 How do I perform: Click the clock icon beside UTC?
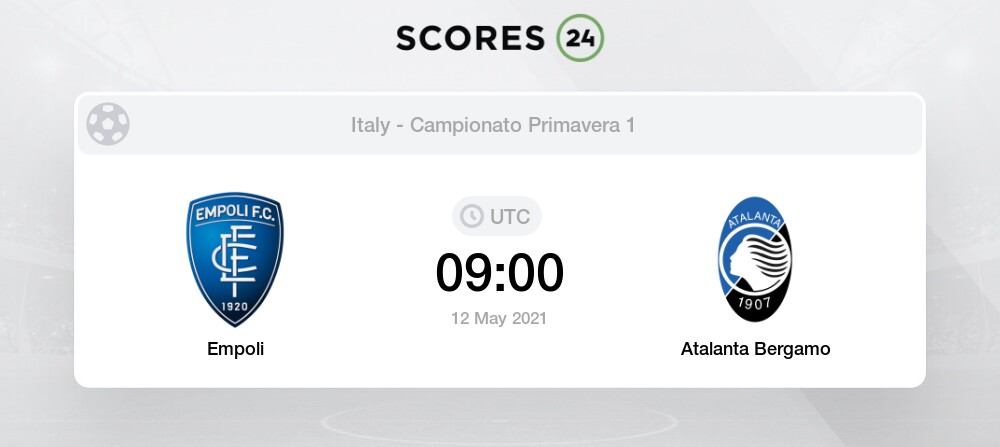click(x=472, y=216)
